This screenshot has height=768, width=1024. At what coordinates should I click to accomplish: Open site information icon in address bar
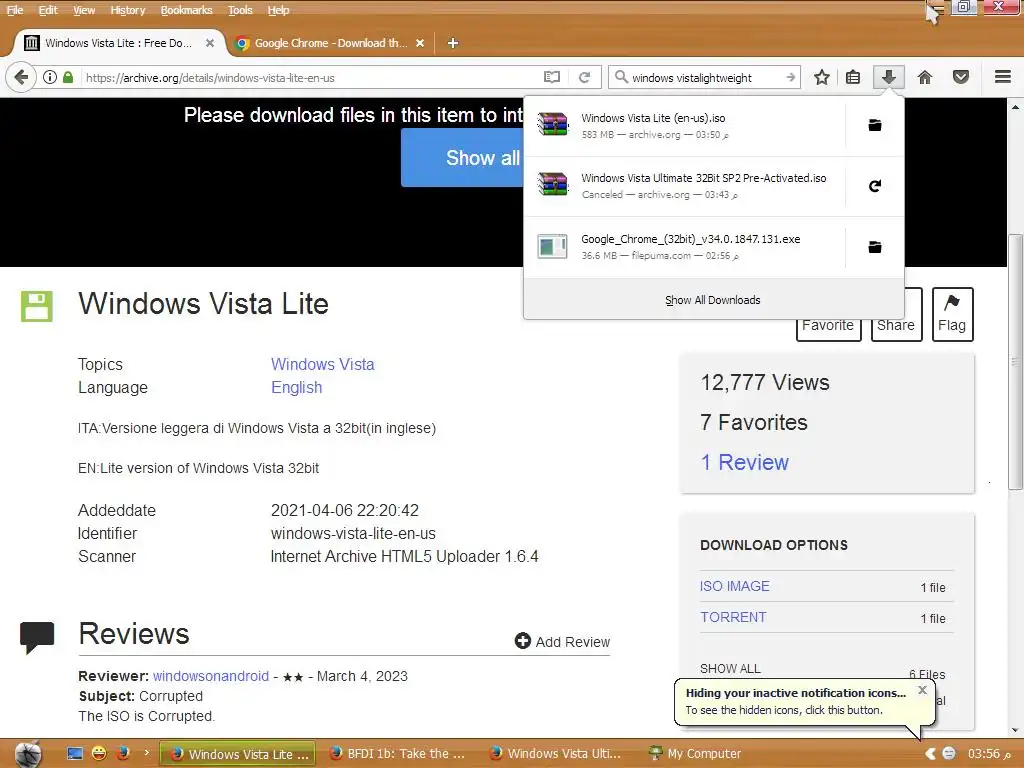50,77
